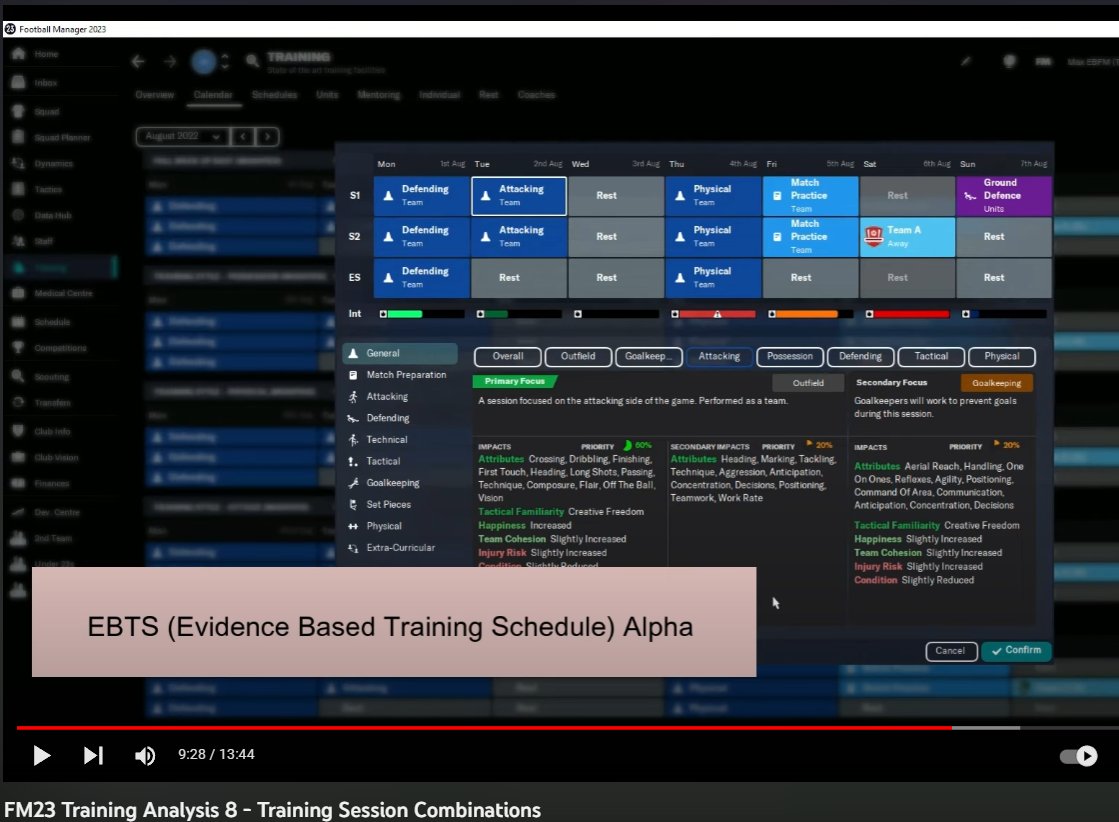Click the back navigation arrow
This screenshot has width=1119, height=822.
[x=138, y=62]
